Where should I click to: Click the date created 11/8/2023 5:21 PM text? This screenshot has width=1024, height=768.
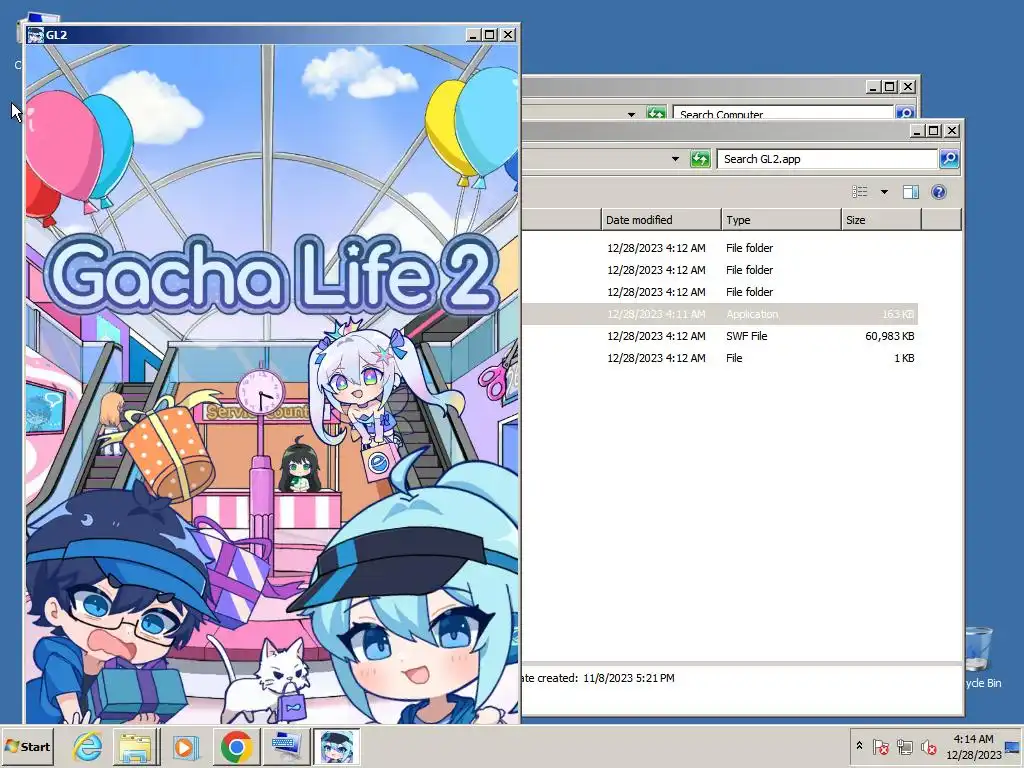[598, 678]
